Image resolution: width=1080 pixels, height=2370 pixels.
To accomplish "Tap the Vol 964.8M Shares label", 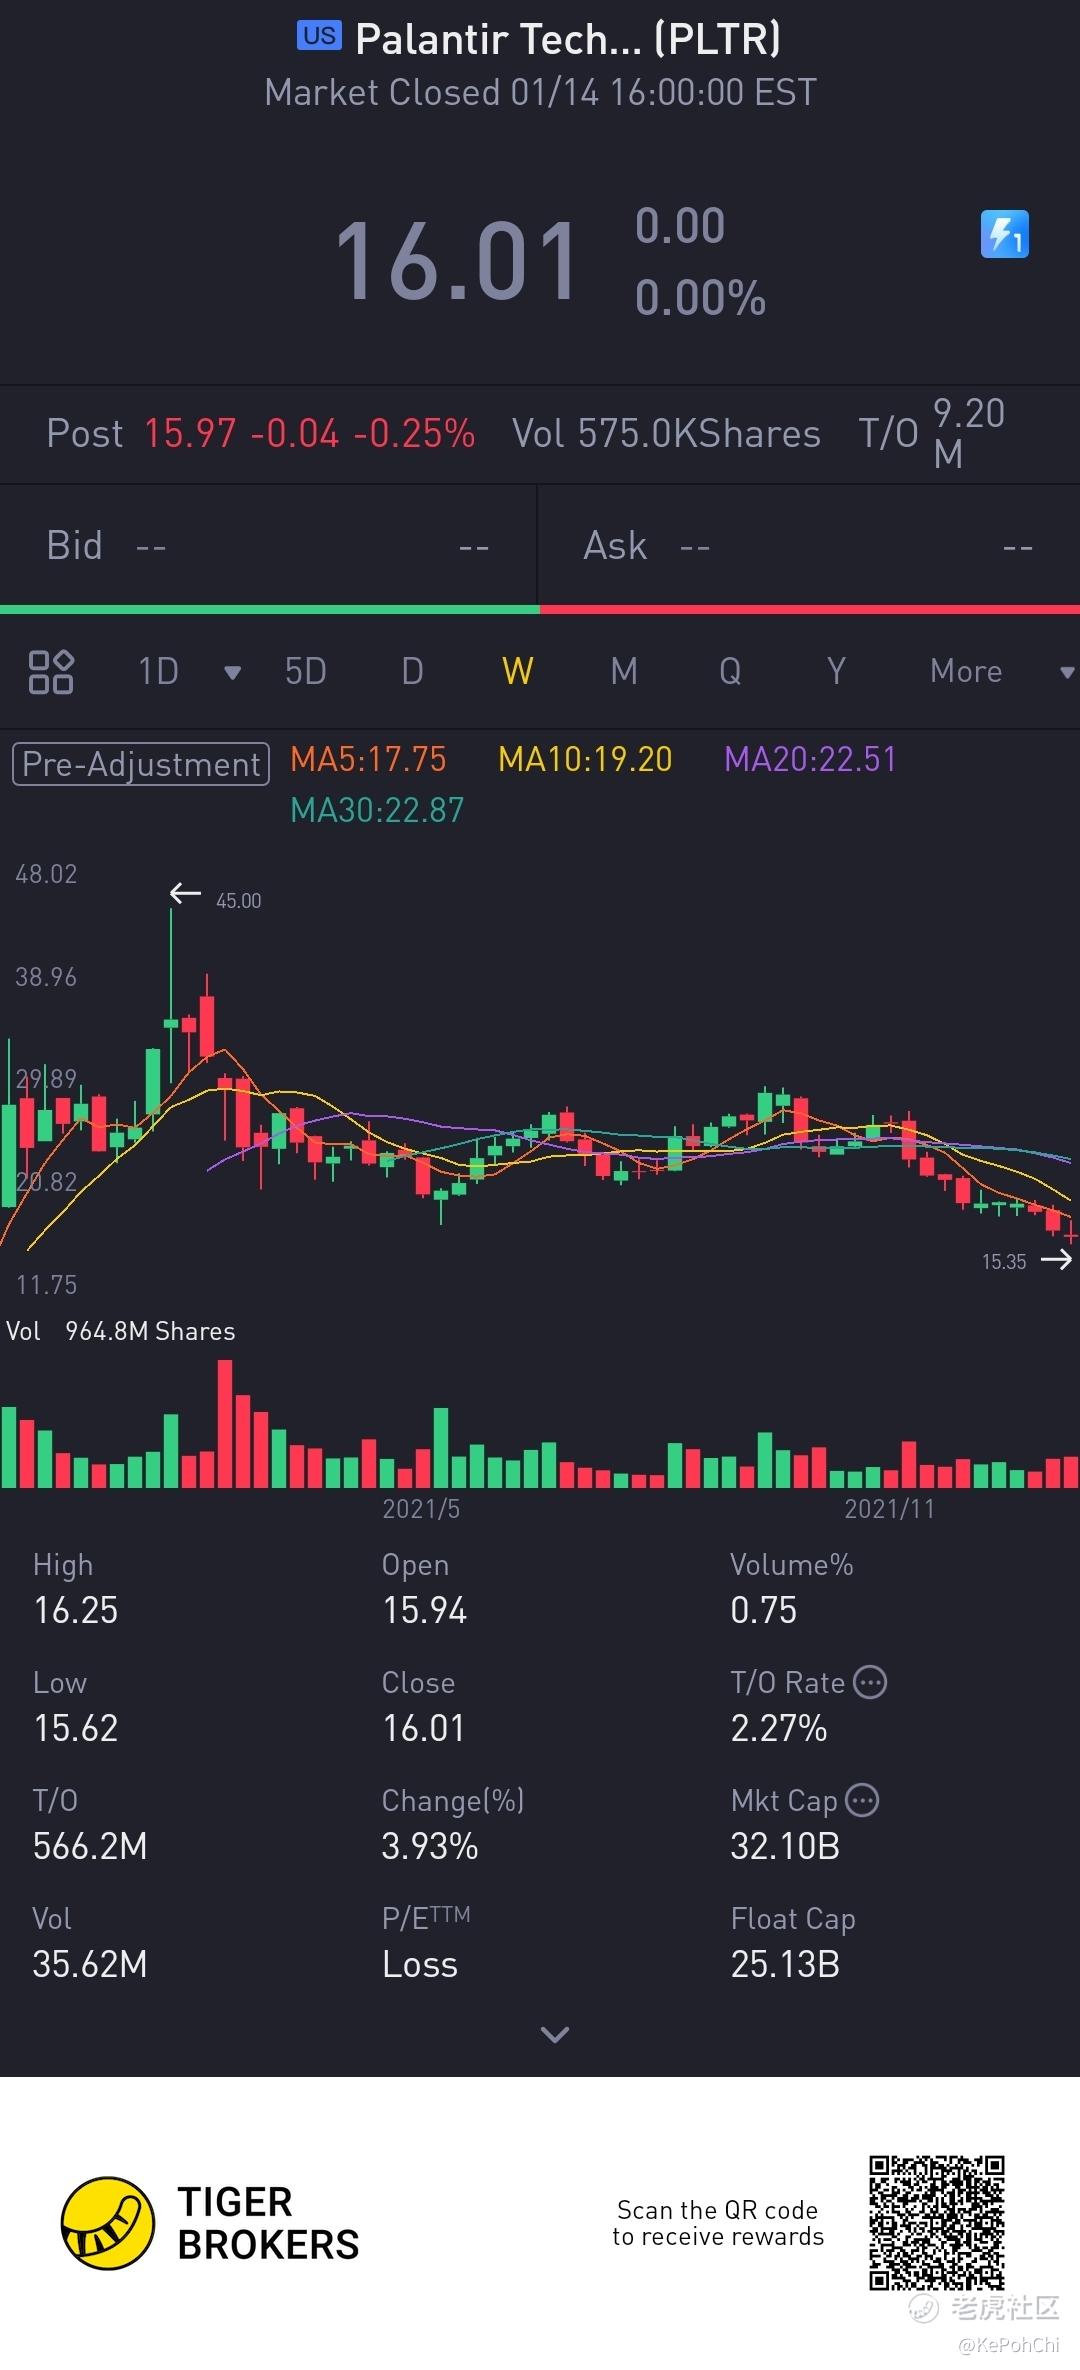I will click(121, 1331).
